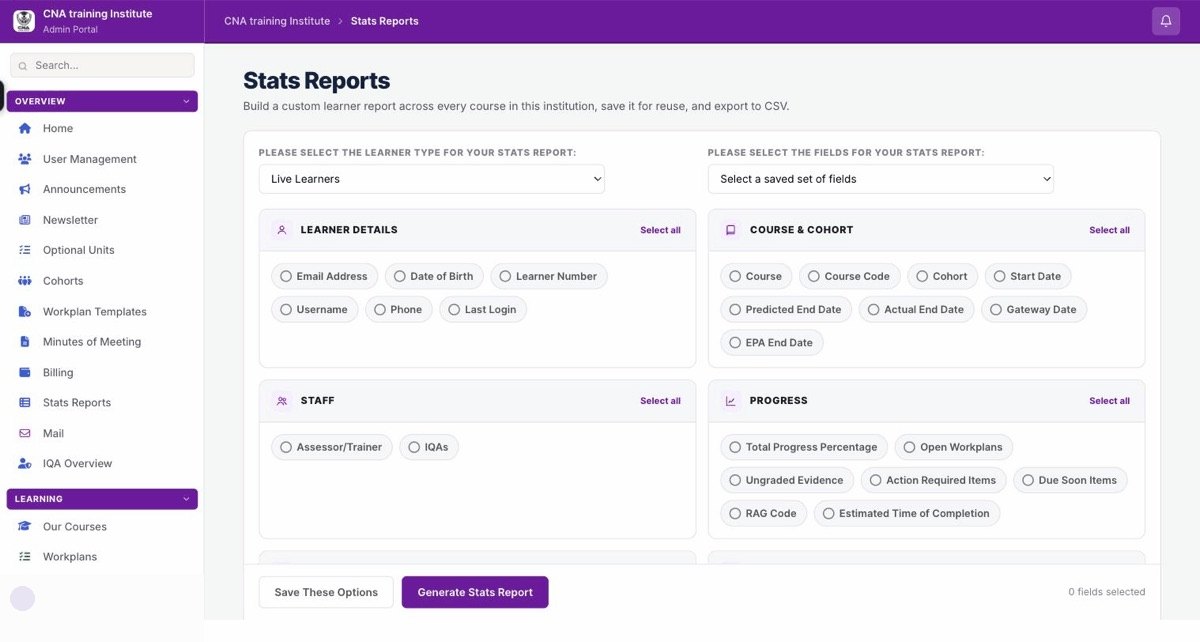
Task: Click the search magnifier icon
Action: click(x=23, y=66)
